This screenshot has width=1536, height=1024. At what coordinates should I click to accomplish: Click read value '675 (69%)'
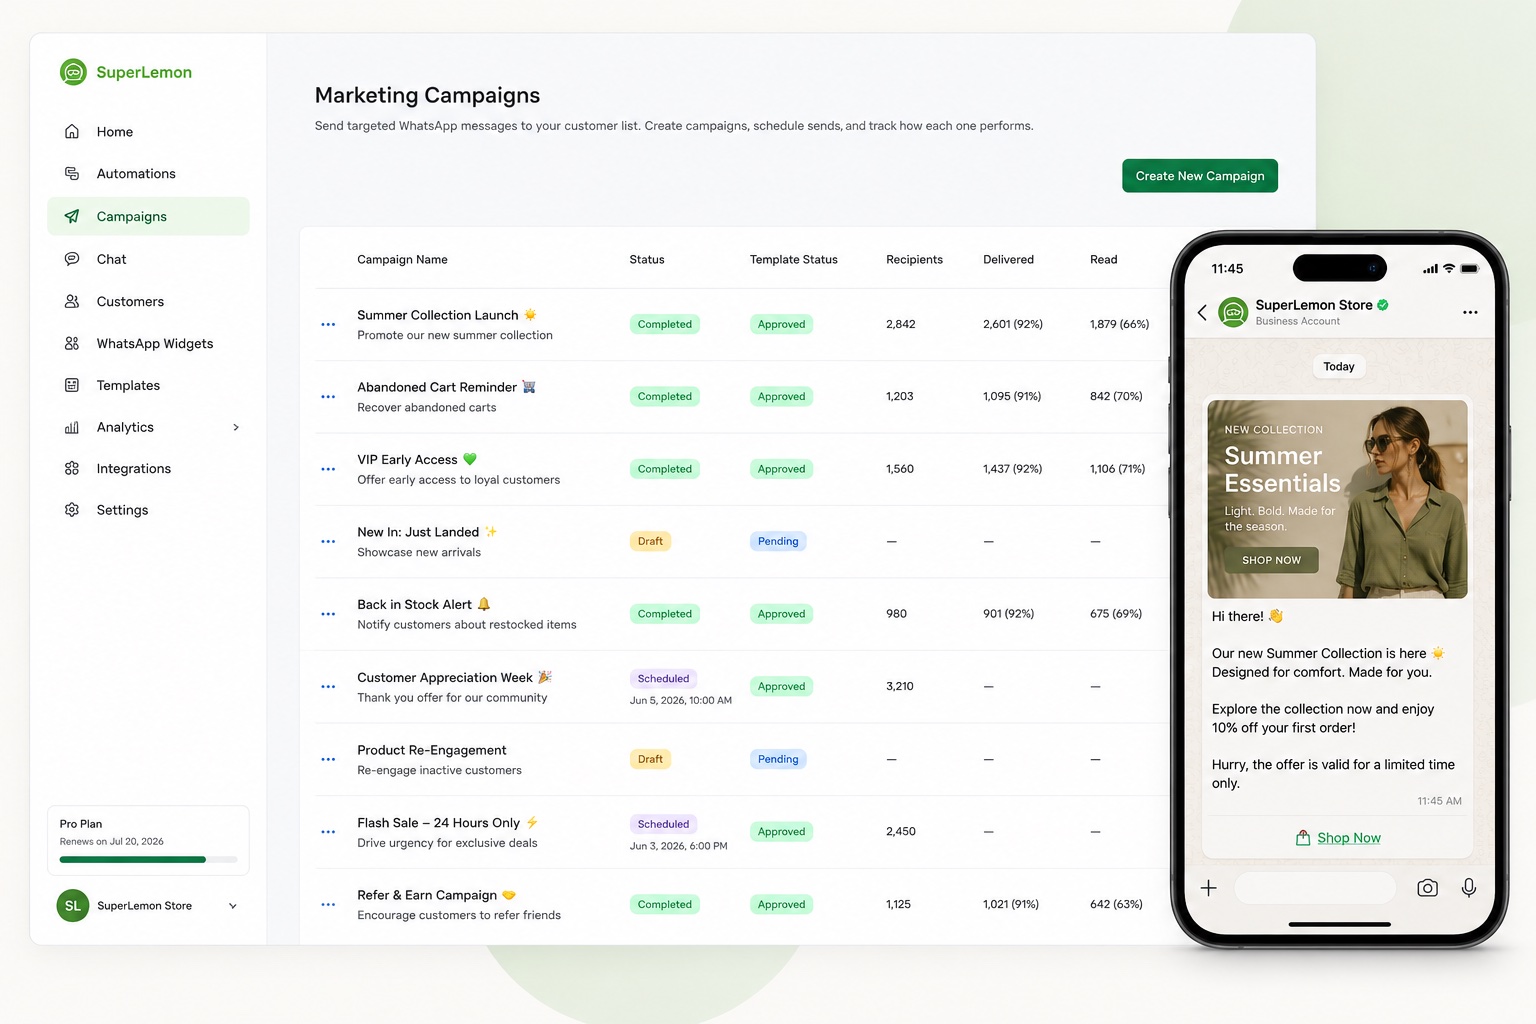(x=1116, y=614)
